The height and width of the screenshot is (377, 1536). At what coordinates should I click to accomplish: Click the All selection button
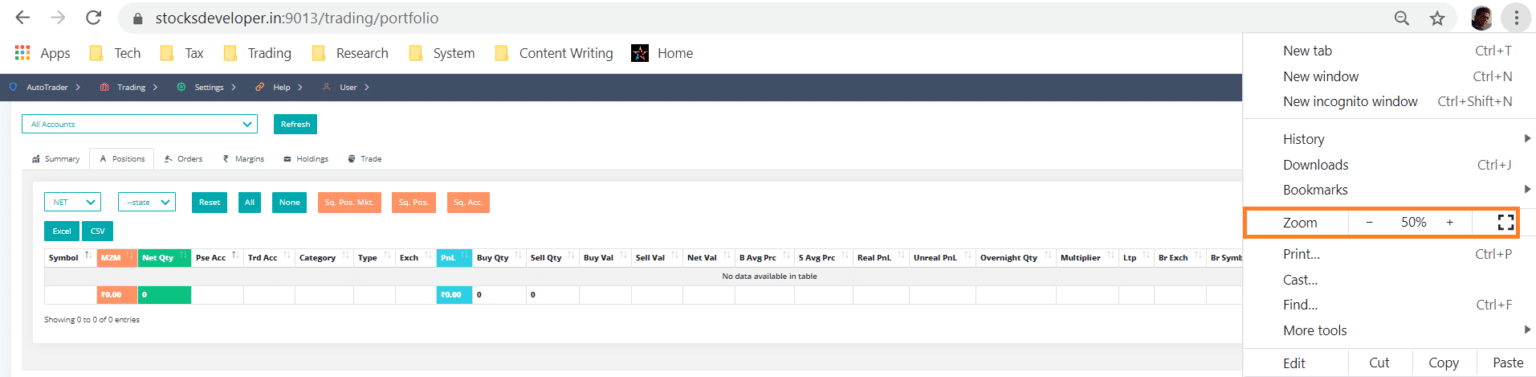point(250,202)
